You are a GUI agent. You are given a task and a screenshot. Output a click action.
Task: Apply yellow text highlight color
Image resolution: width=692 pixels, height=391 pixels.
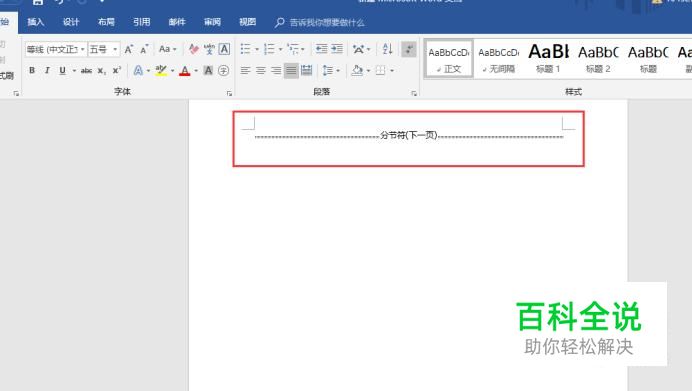tap(161, 71)
